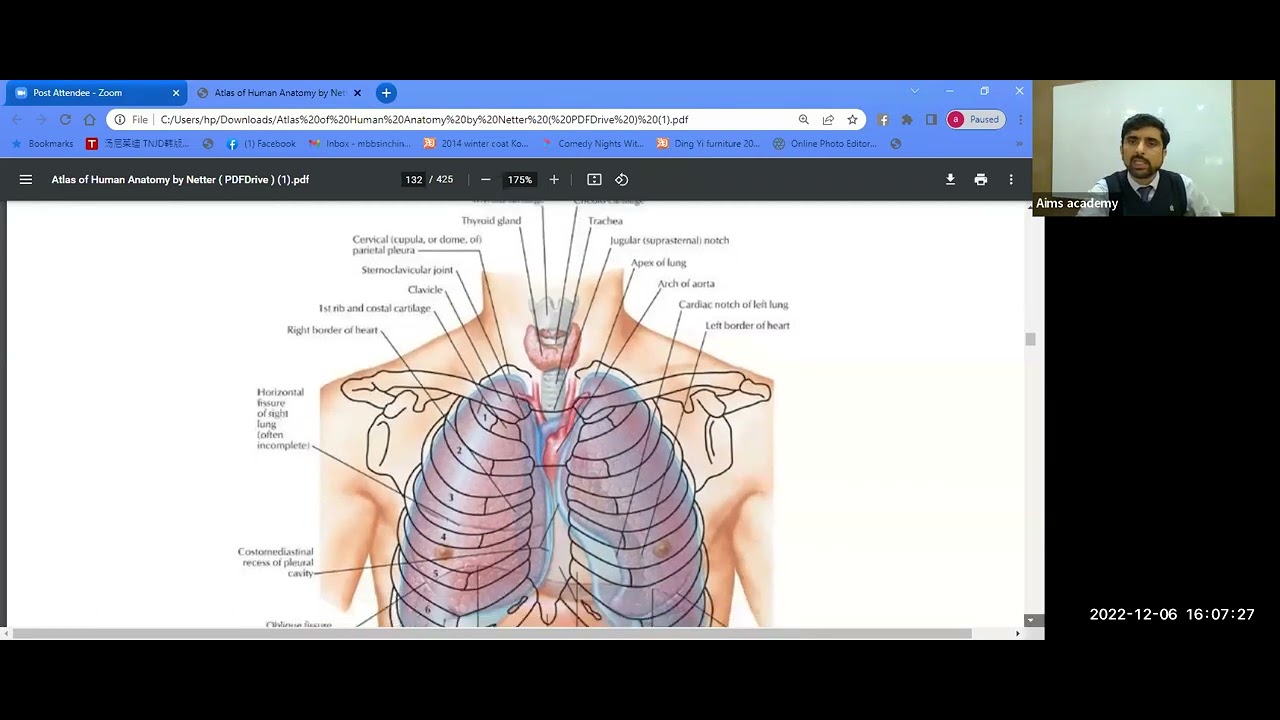The width and height of the screenshot is (1280, 720).
Task: Open the Paused profile button
Action: (976, 120)
